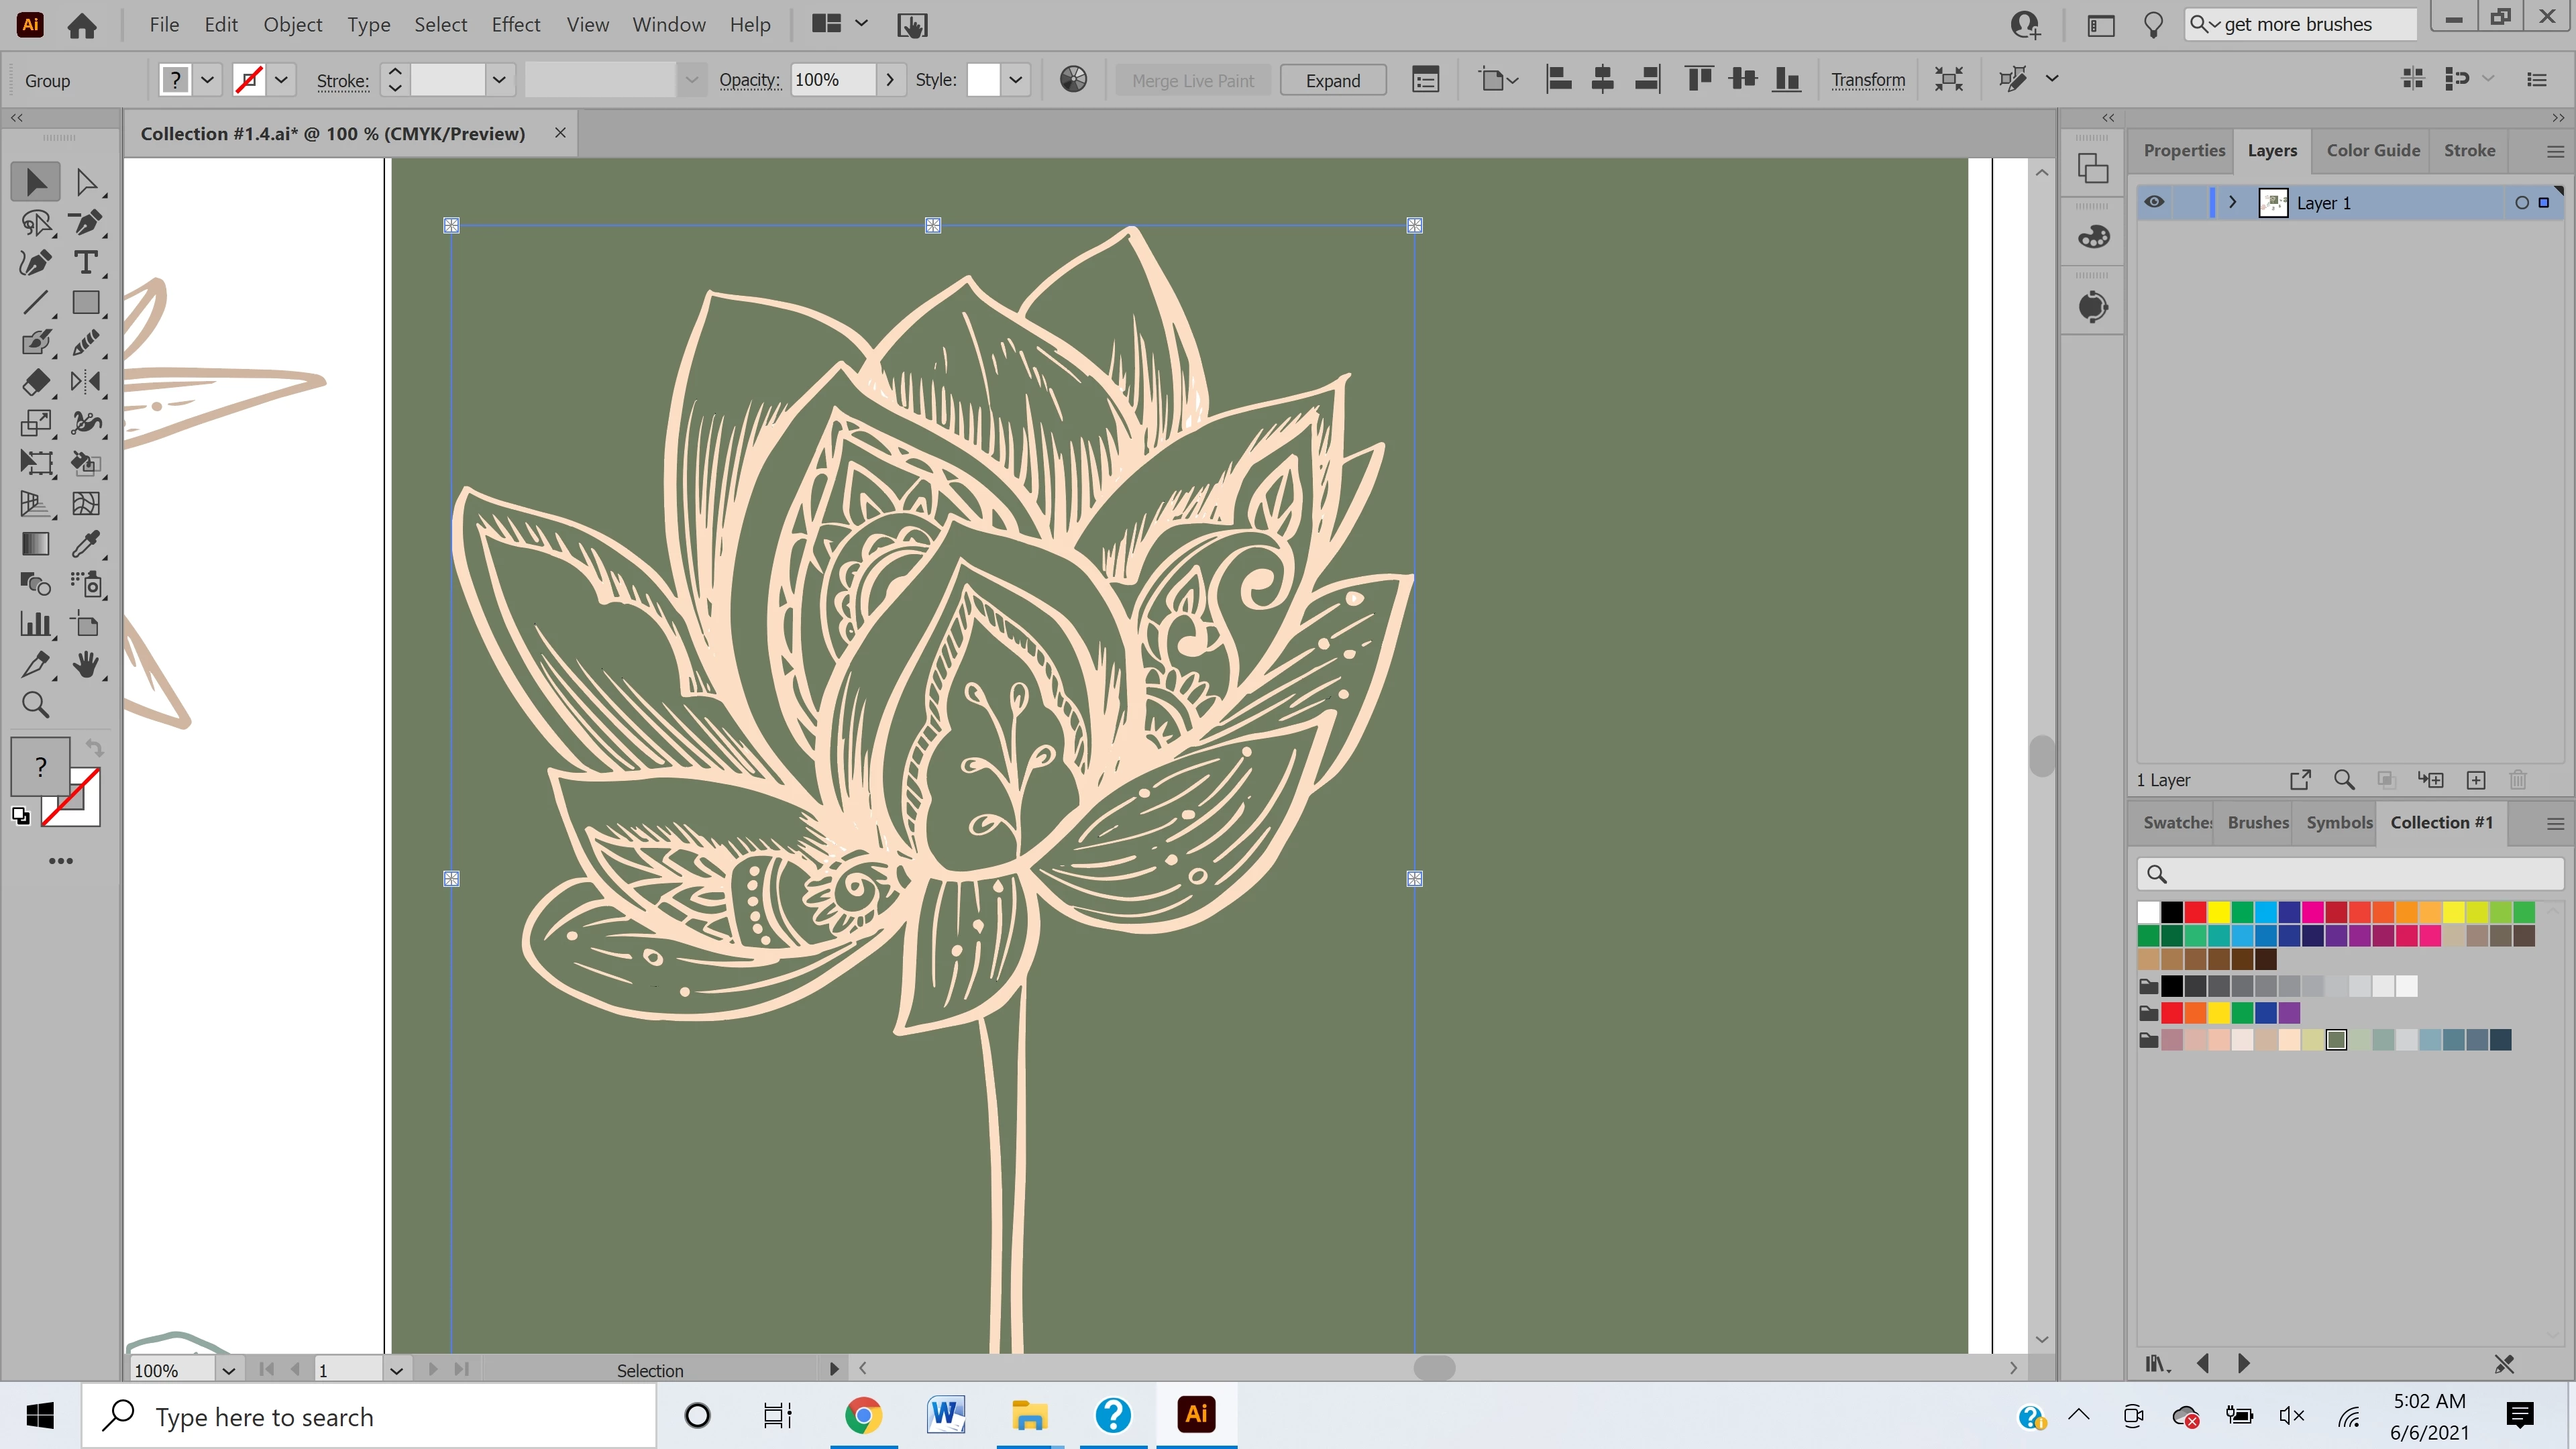The width and height of the screenshot is (2576, 1449).
Task: Select the Gradient tool
Action: coord(36,544)
